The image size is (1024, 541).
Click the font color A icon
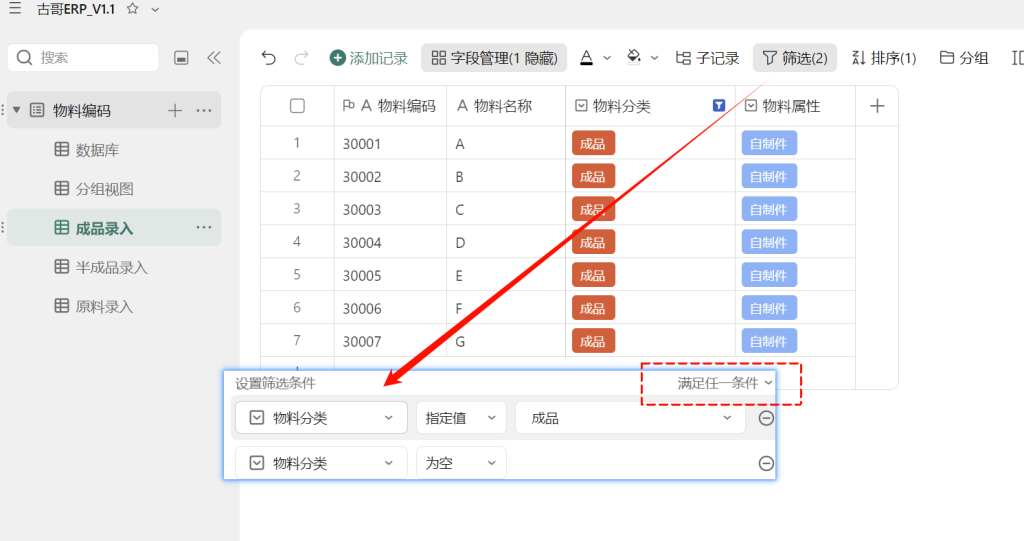(x=586, y=58)
